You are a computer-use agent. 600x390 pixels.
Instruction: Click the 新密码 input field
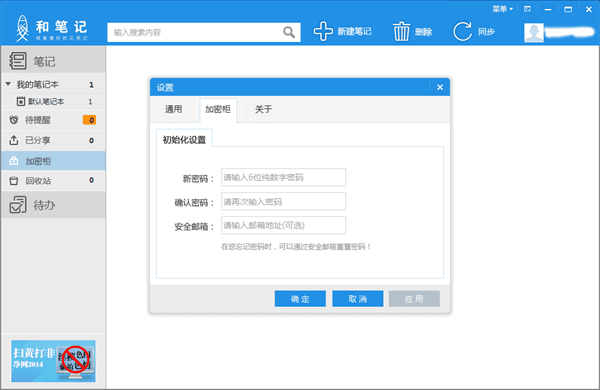[284, 177]
